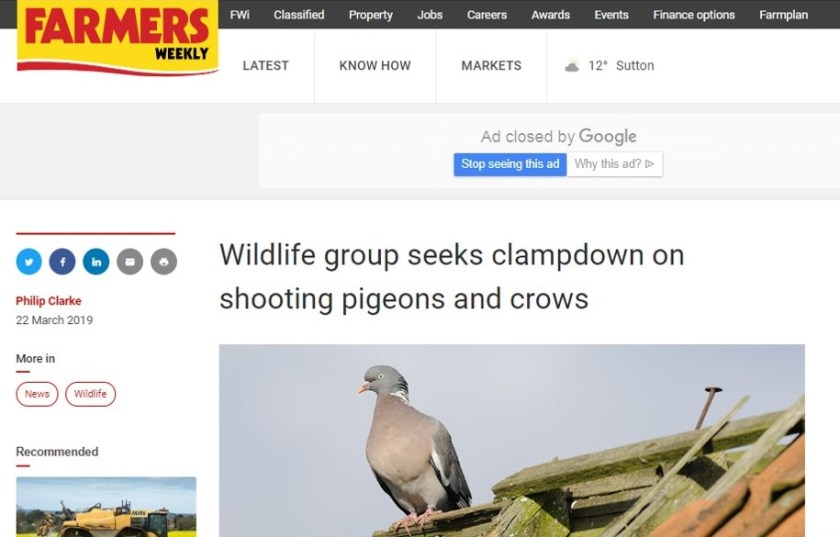This screenshot has width=840, height=537.
Task: Print article using printer icon
Action: click(x=164, y=262)
